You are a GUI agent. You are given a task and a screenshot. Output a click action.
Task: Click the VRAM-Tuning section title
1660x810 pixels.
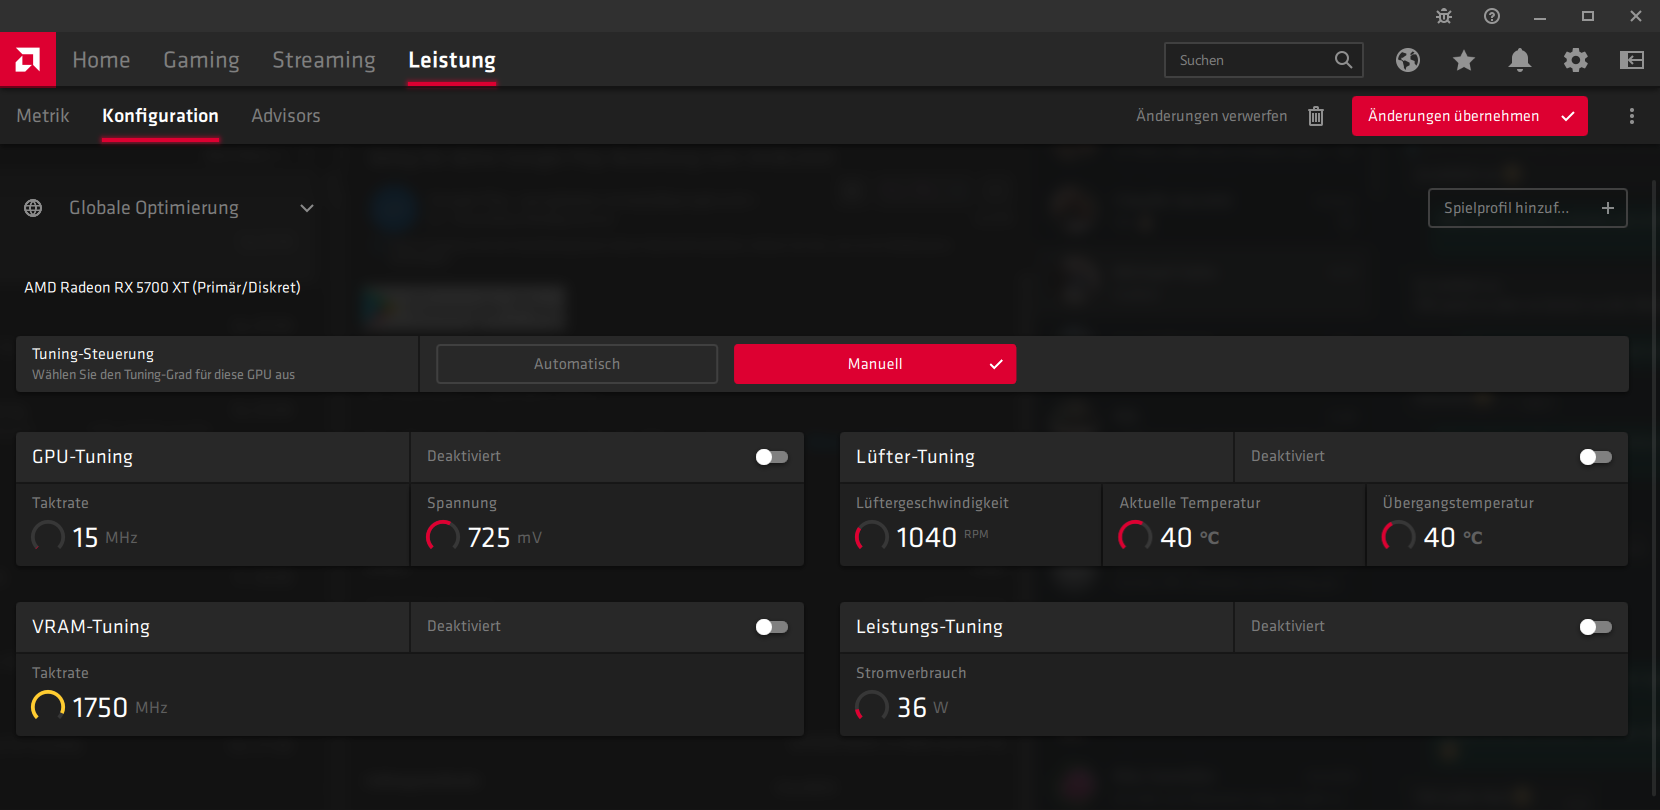coord(91,627)
